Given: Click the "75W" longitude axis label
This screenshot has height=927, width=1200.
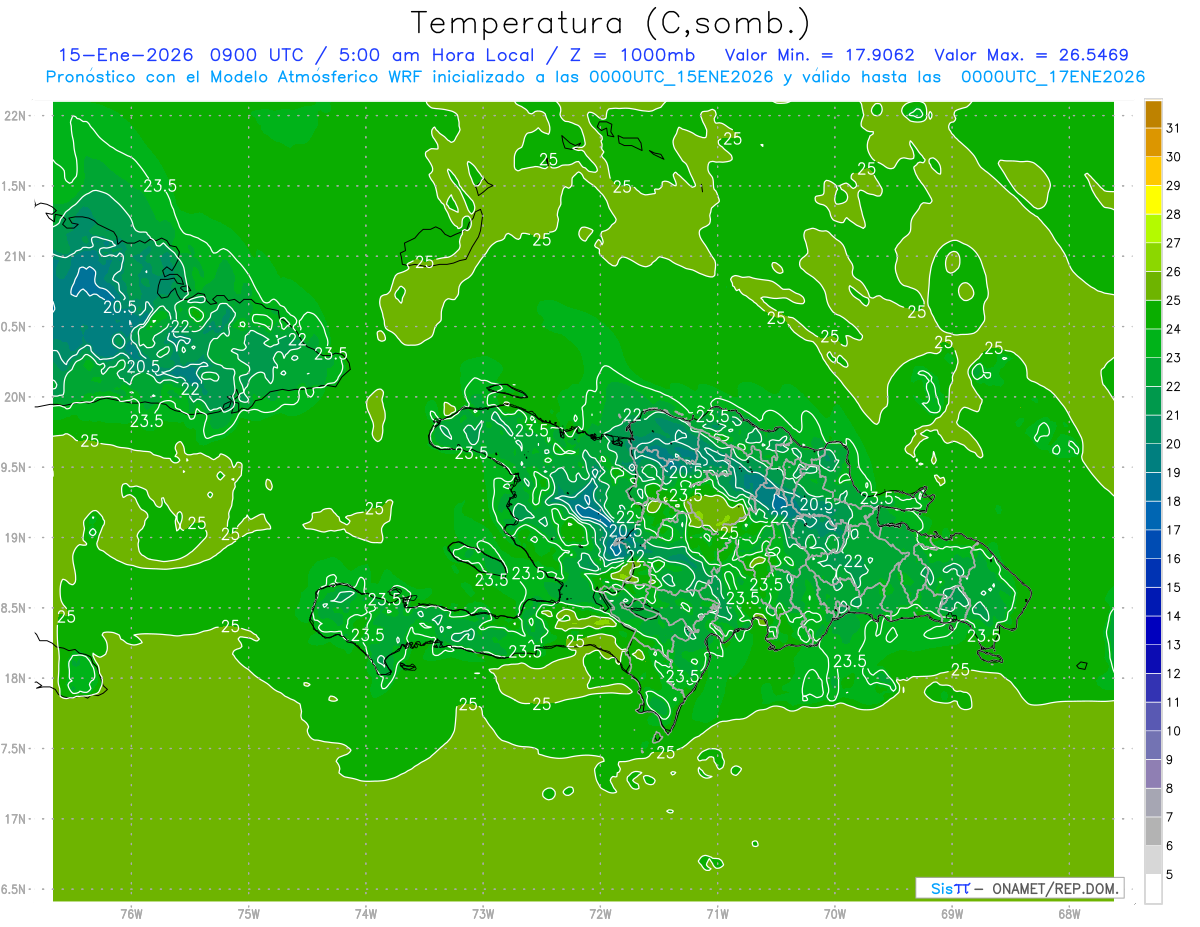Looking at the screenshot, I should (249, 913).
